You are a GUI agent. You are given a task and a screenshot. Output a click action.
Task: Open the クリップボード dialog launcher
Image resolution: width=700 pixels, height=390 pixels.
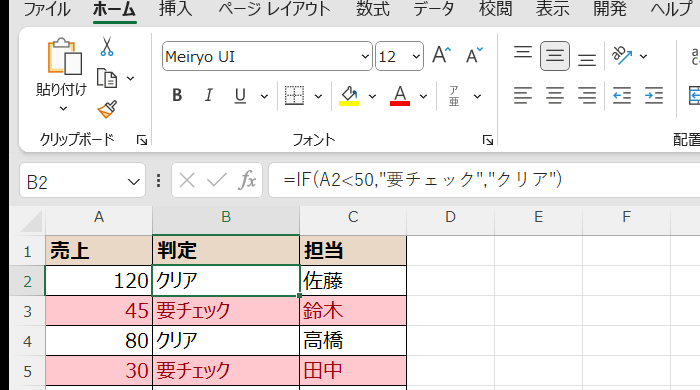pyautogui.click(x=142, y=141)
